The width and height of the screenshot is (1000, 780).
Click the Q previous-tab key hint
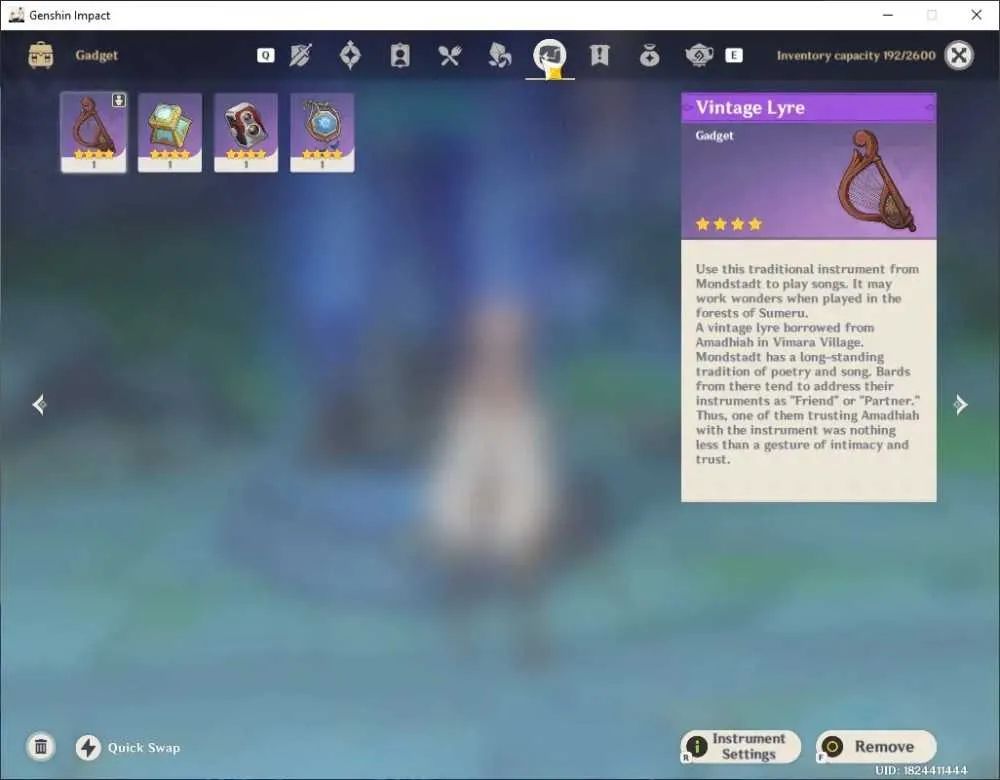pos(266,55)
